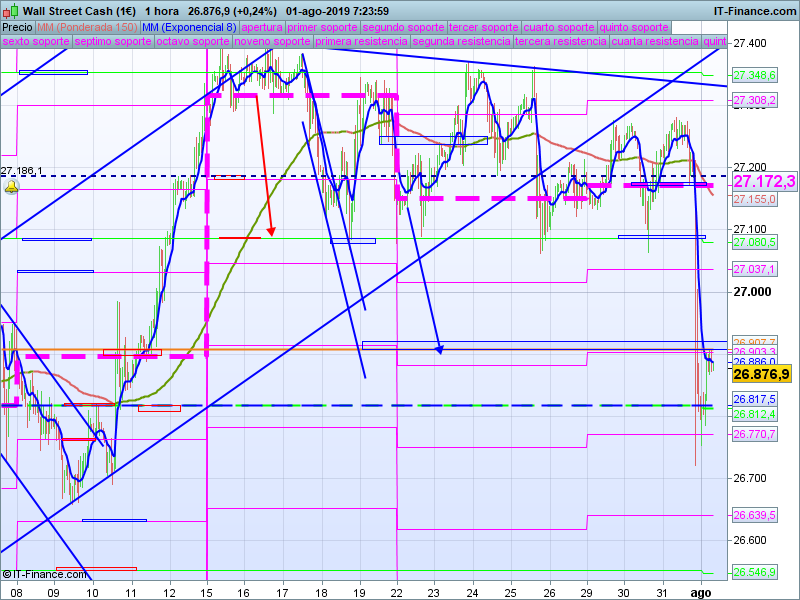Click the segundo soporte label
The width and height of the screenshot is (800, 600).
402,27
